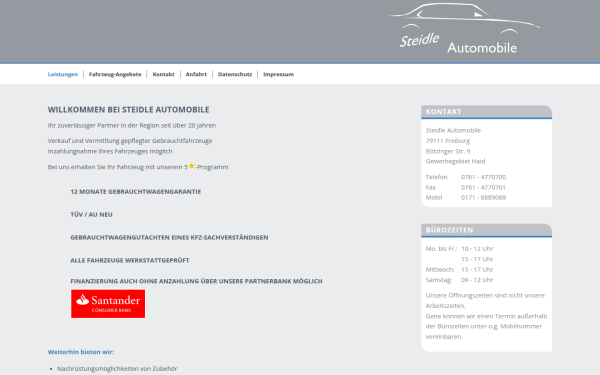Click the text Verkauf und Vermittlung gepflegter Gebrauchtfahrzeuge
The image size is (600, 375).
point(130,140)
